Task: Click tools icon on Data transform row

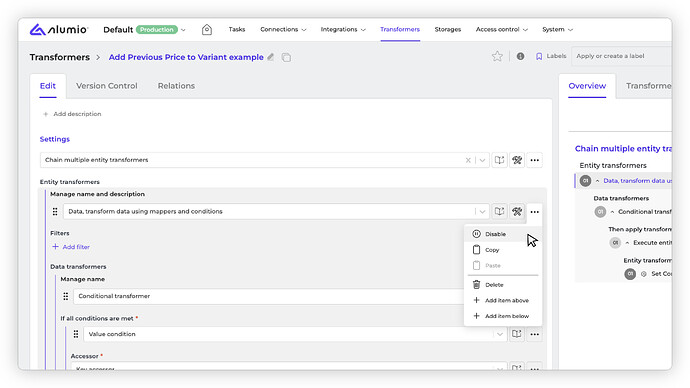Action: pos(517,212)
